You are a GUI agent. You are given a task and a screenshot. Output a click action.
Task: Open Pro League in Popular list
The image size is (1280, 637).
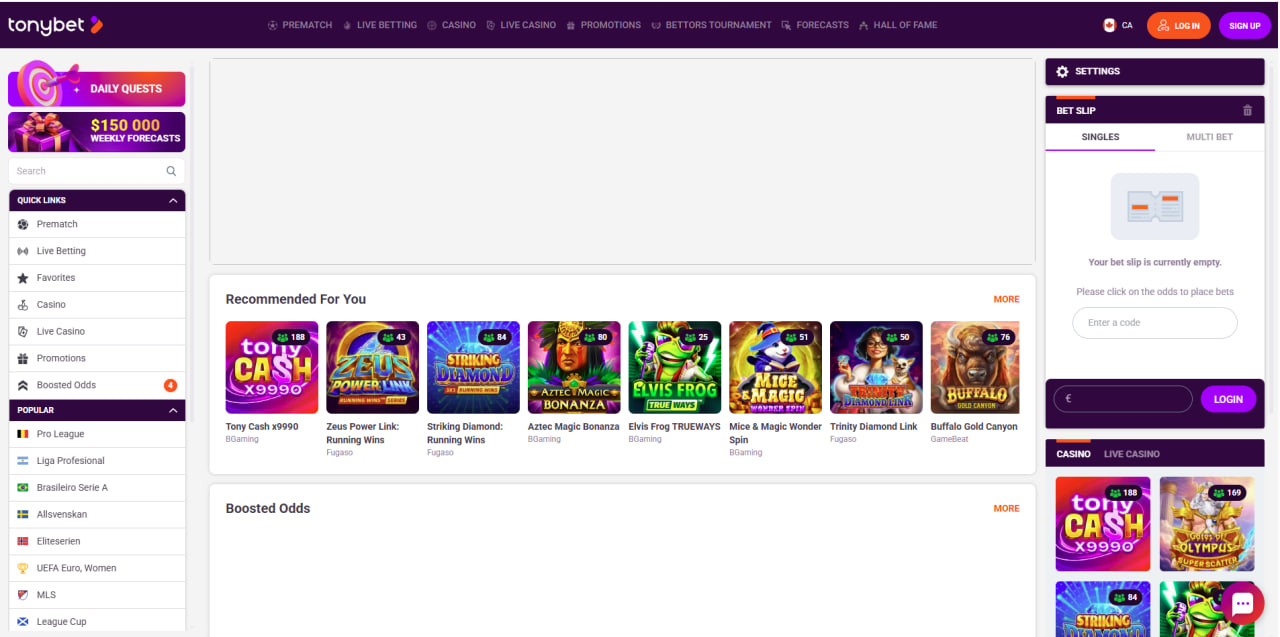tap(97, 434)
